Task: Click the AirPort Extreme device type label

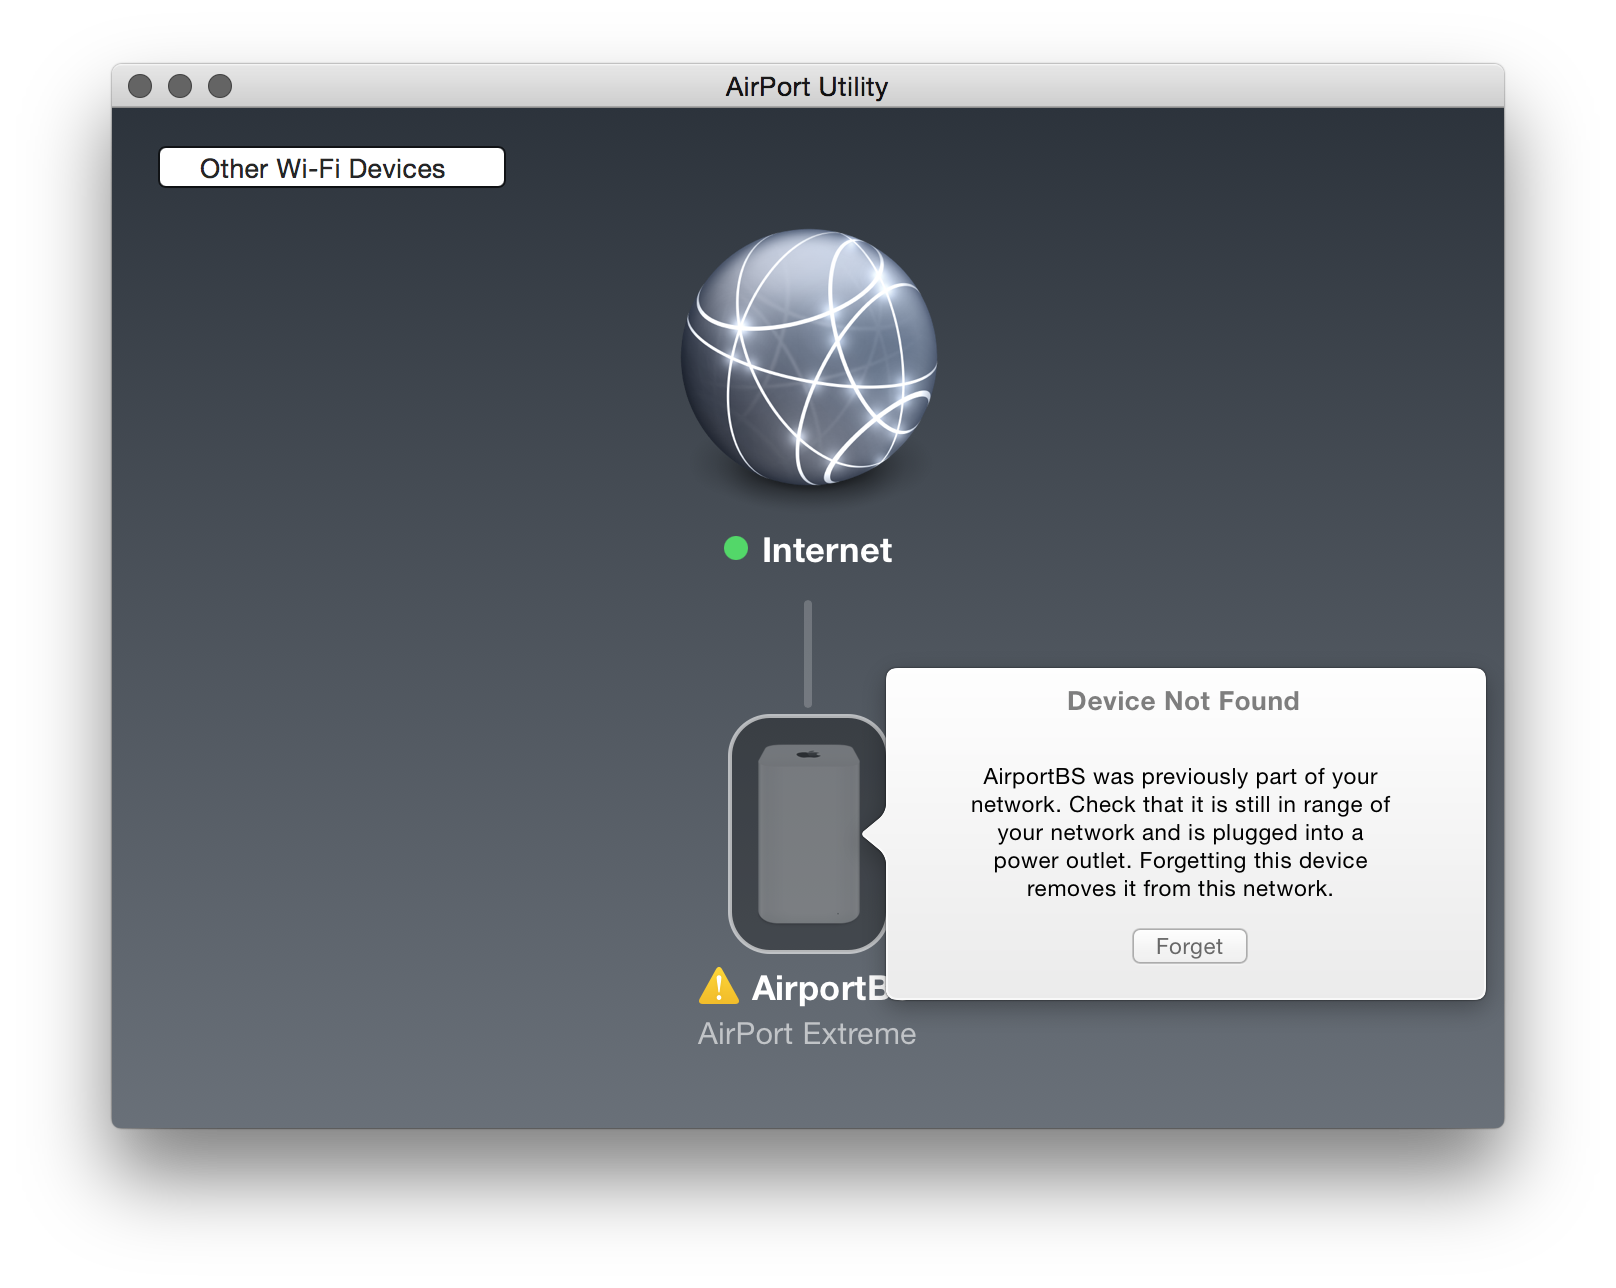Action: pyautogui.click(x=807, y=1033)
